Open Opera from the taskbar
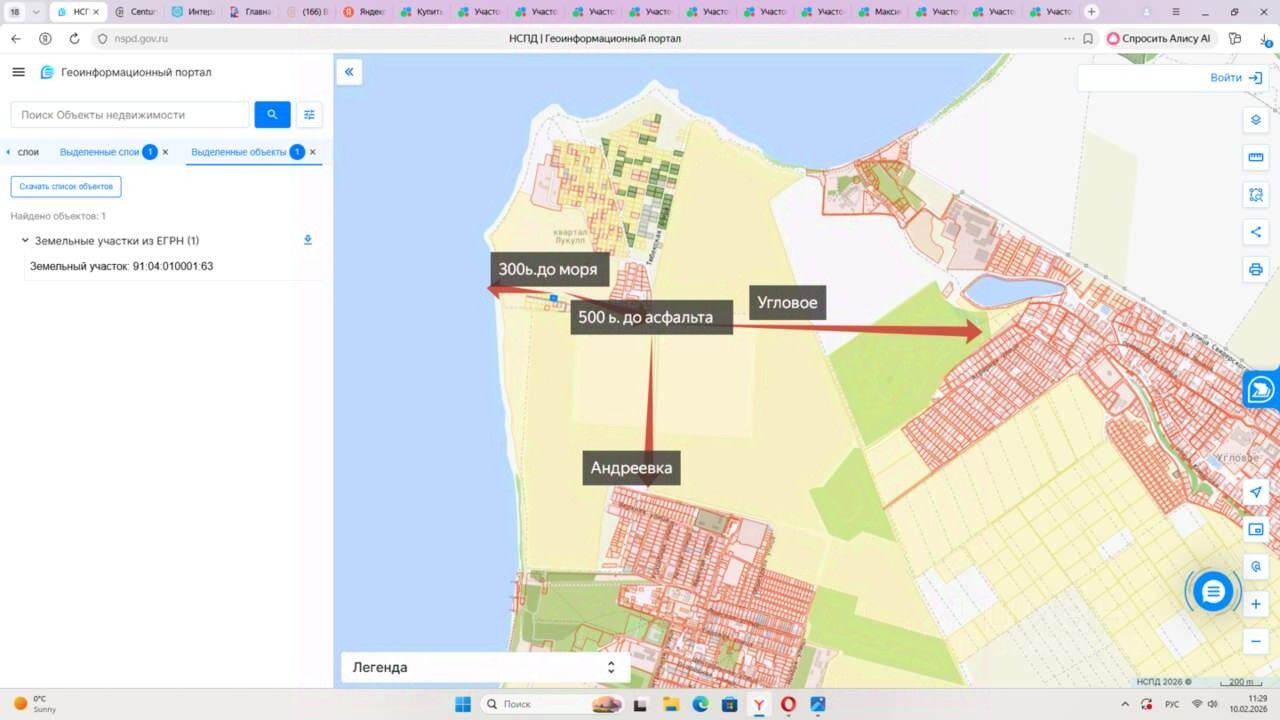The height and width of the screenshot is (720, 1280). (x=789, y=704)
